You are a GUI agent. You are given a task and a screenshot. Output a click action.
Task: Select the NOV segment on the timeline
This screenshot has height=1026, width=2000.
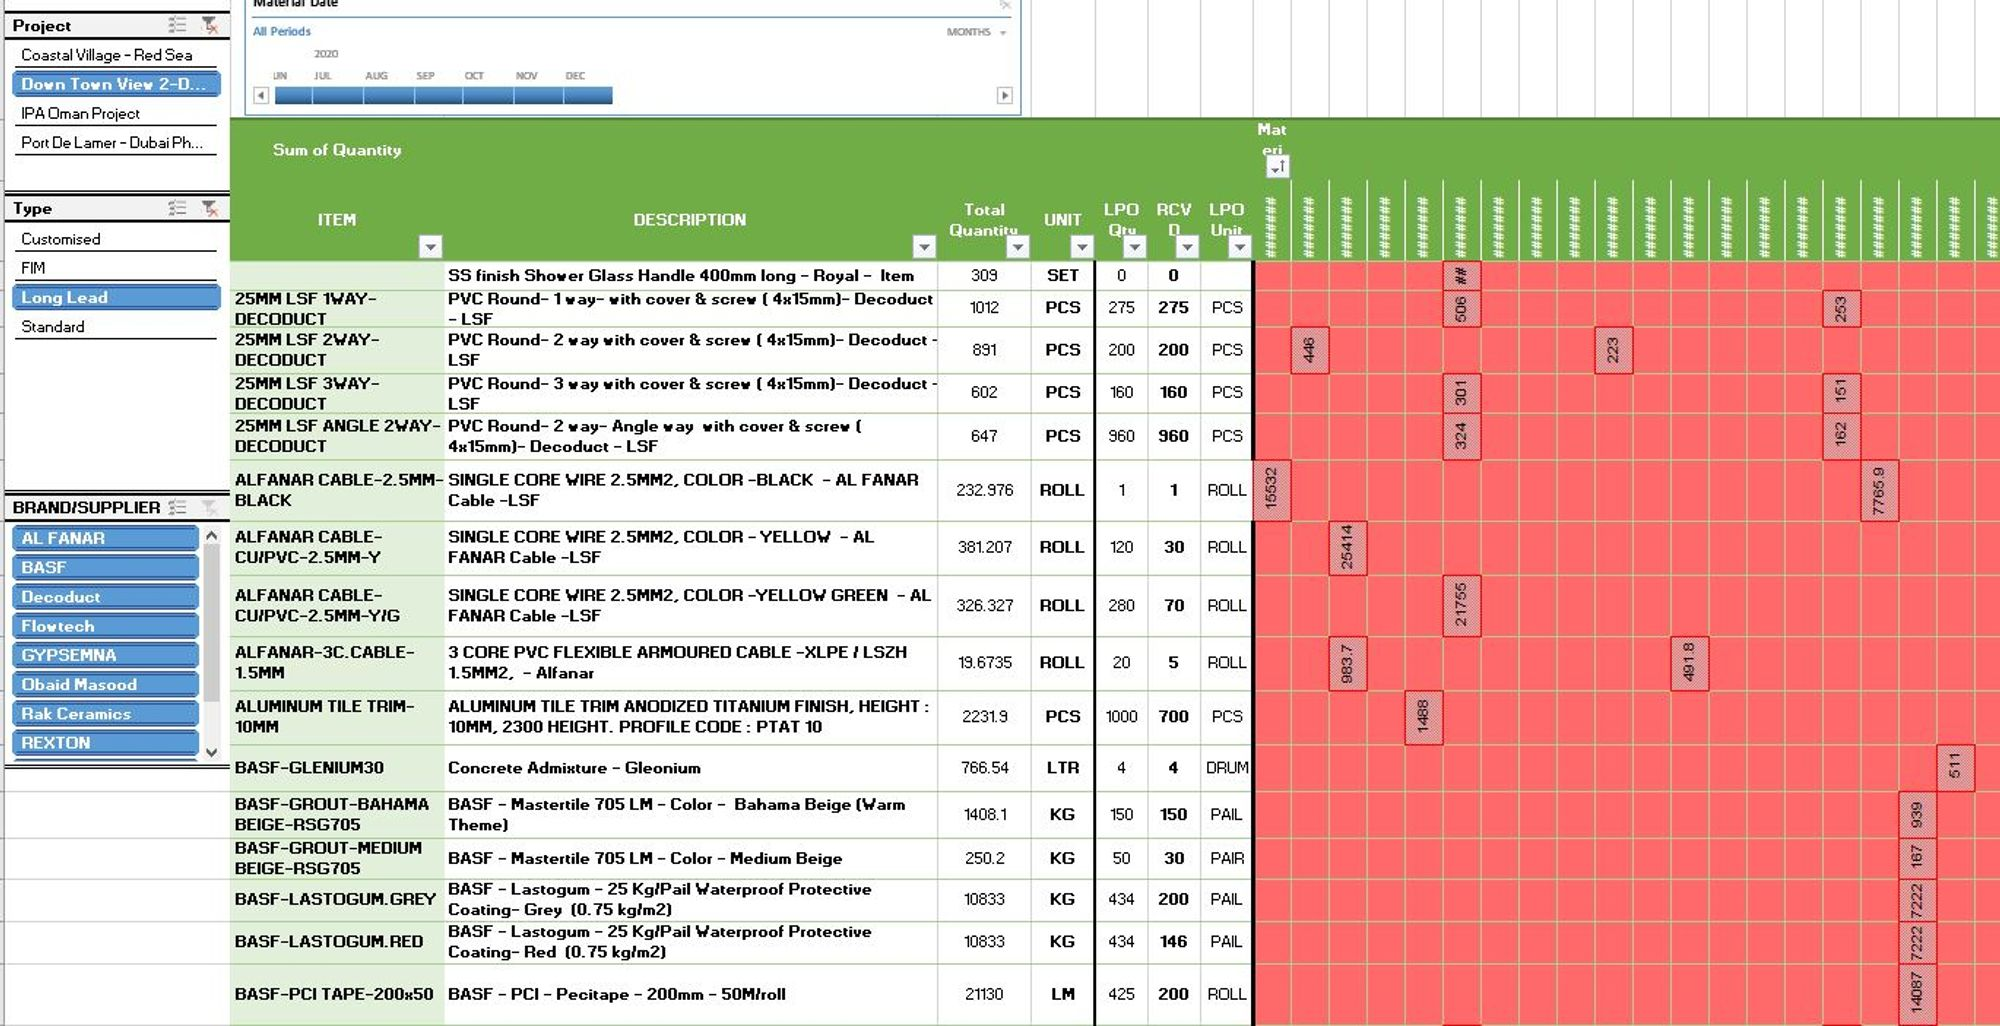click(539, 96)
